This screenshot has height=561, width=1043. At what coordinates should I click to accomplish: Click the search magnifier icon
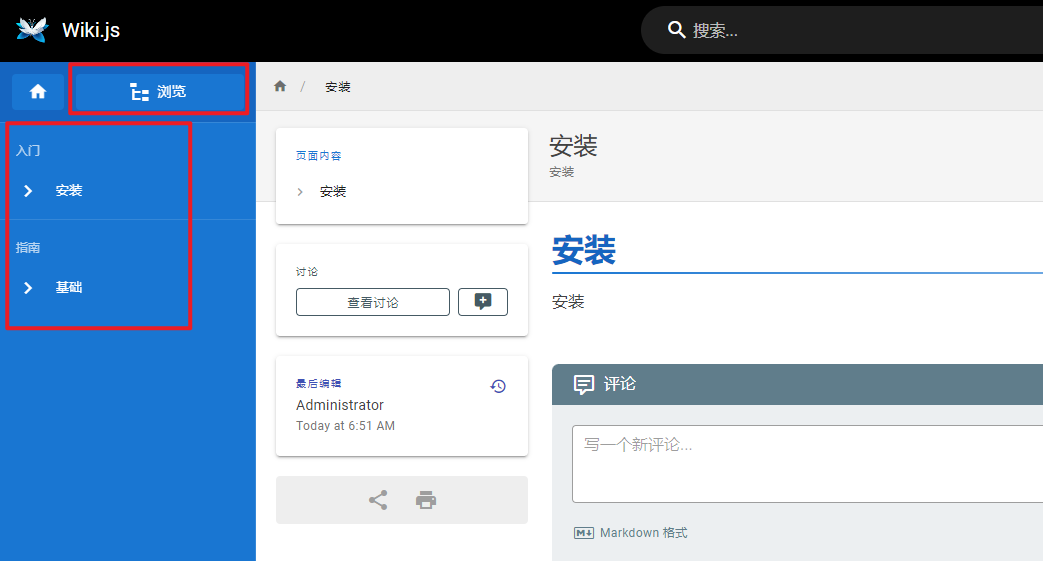click(676, 30)
